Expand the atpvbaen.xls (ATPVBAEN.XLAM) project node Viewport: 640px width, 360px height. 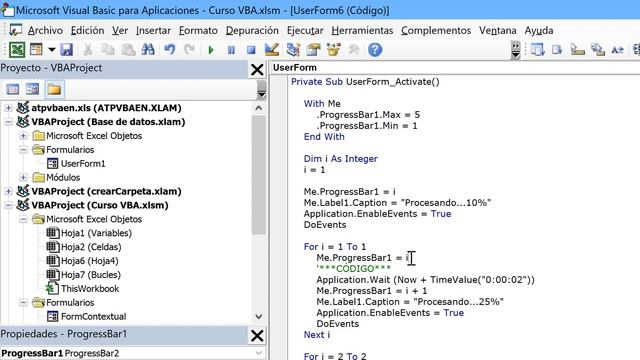pos(8,108)
